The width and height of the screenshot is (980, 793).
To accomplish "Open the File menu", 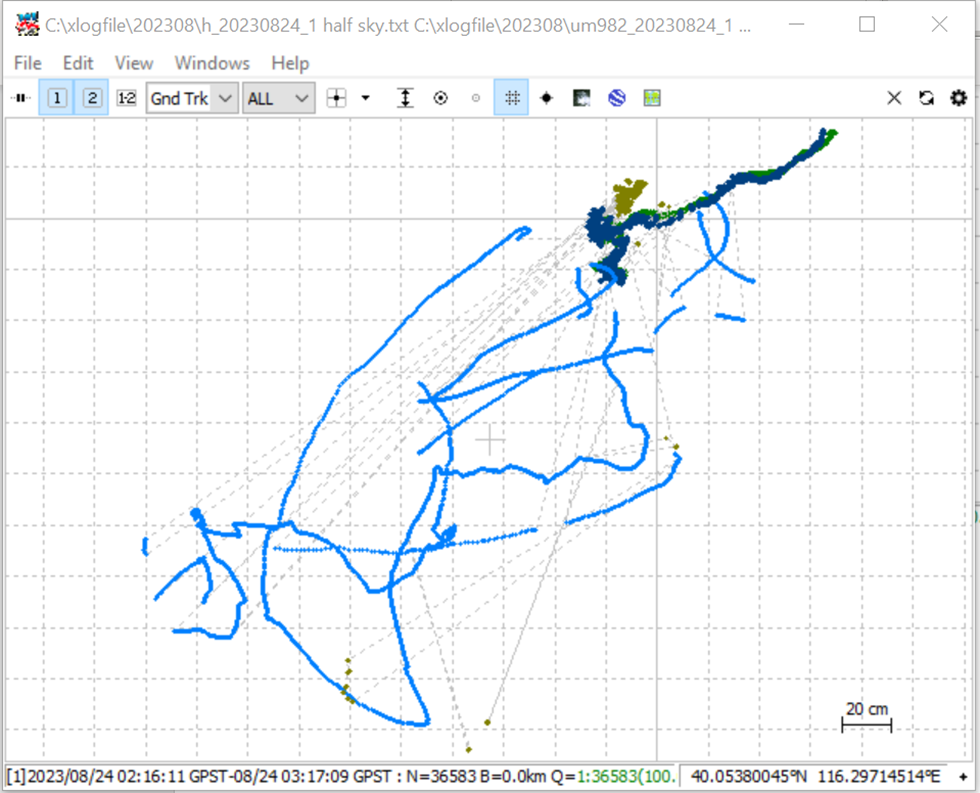I will [28, 63].
